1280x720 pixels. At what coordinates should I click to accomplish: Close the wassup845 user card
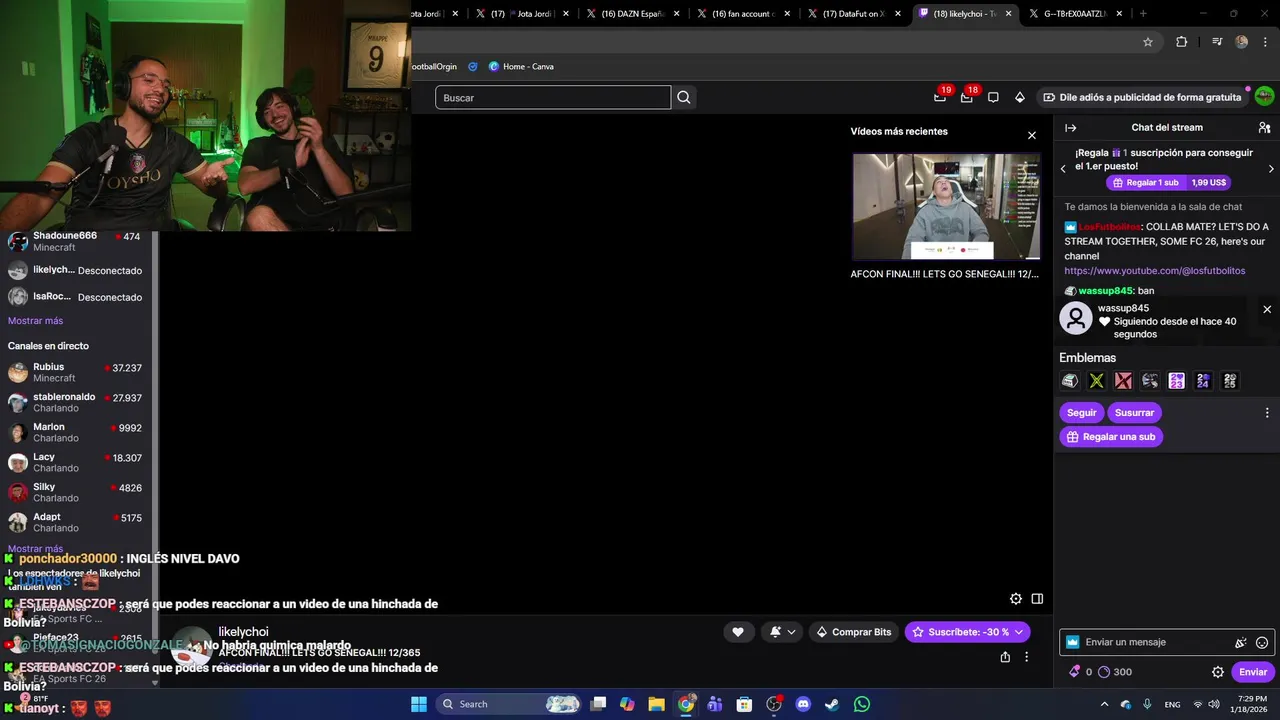coord(1267,309)
